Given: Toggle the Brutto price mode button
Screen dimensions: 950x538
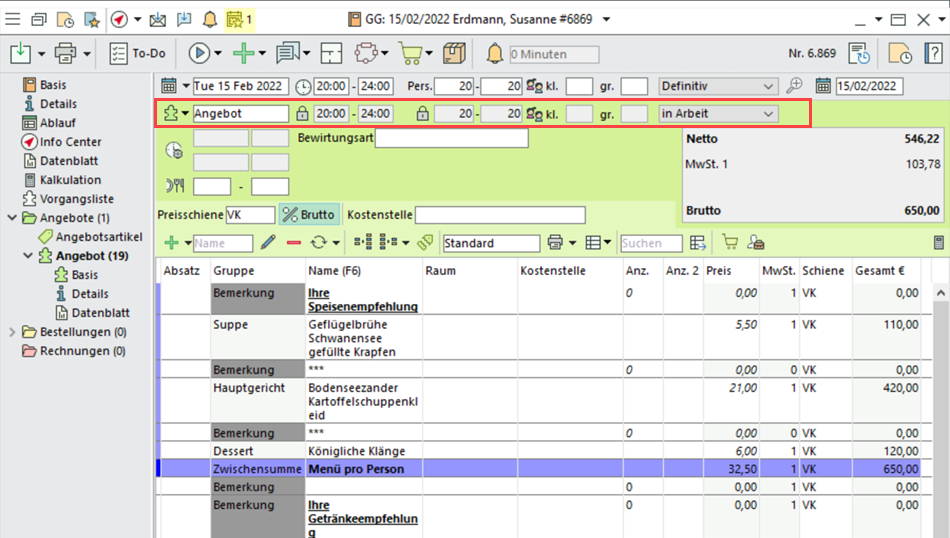Looking at the screenshot, I should [x=308, y=215].
